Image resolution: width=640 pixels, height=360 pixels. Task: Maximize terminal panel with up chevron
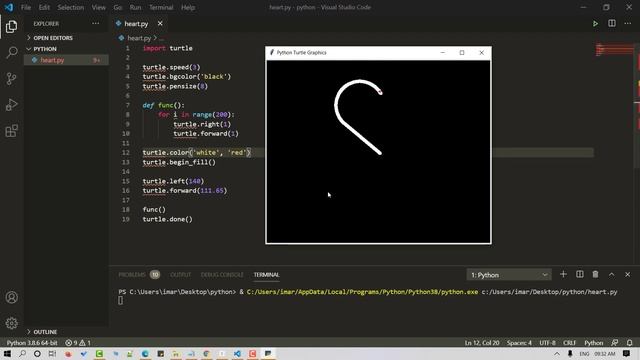pos(611,274)
